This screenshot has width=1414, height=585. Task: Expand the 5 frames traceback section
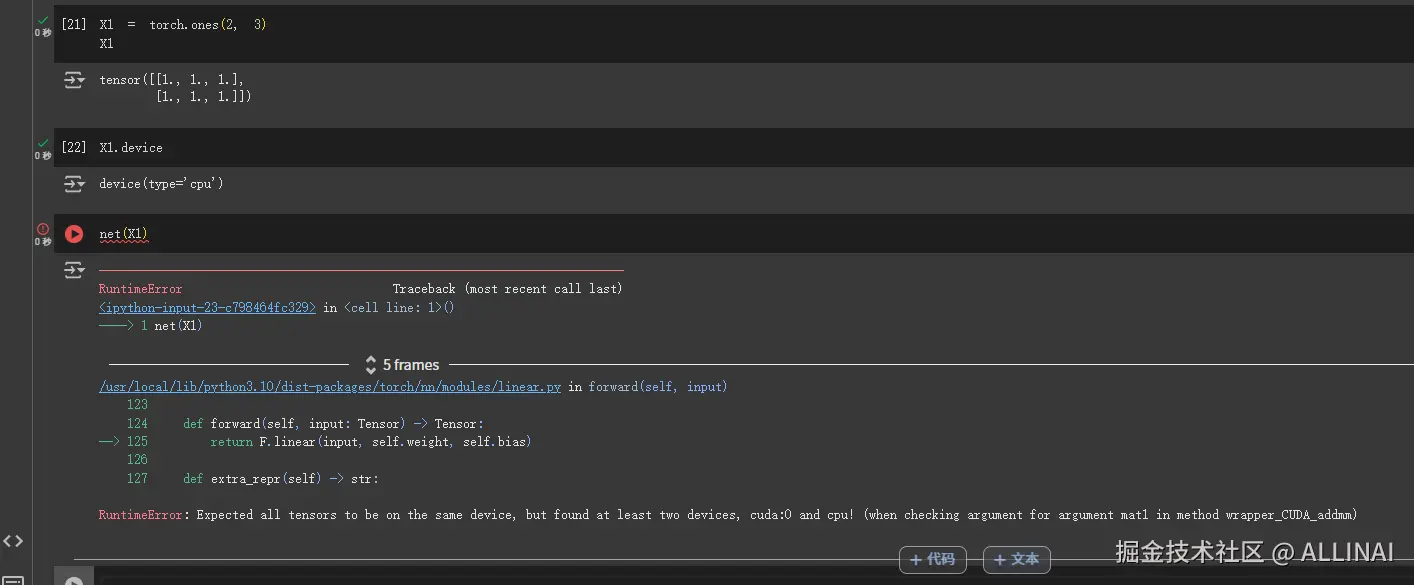click(402, 365)
